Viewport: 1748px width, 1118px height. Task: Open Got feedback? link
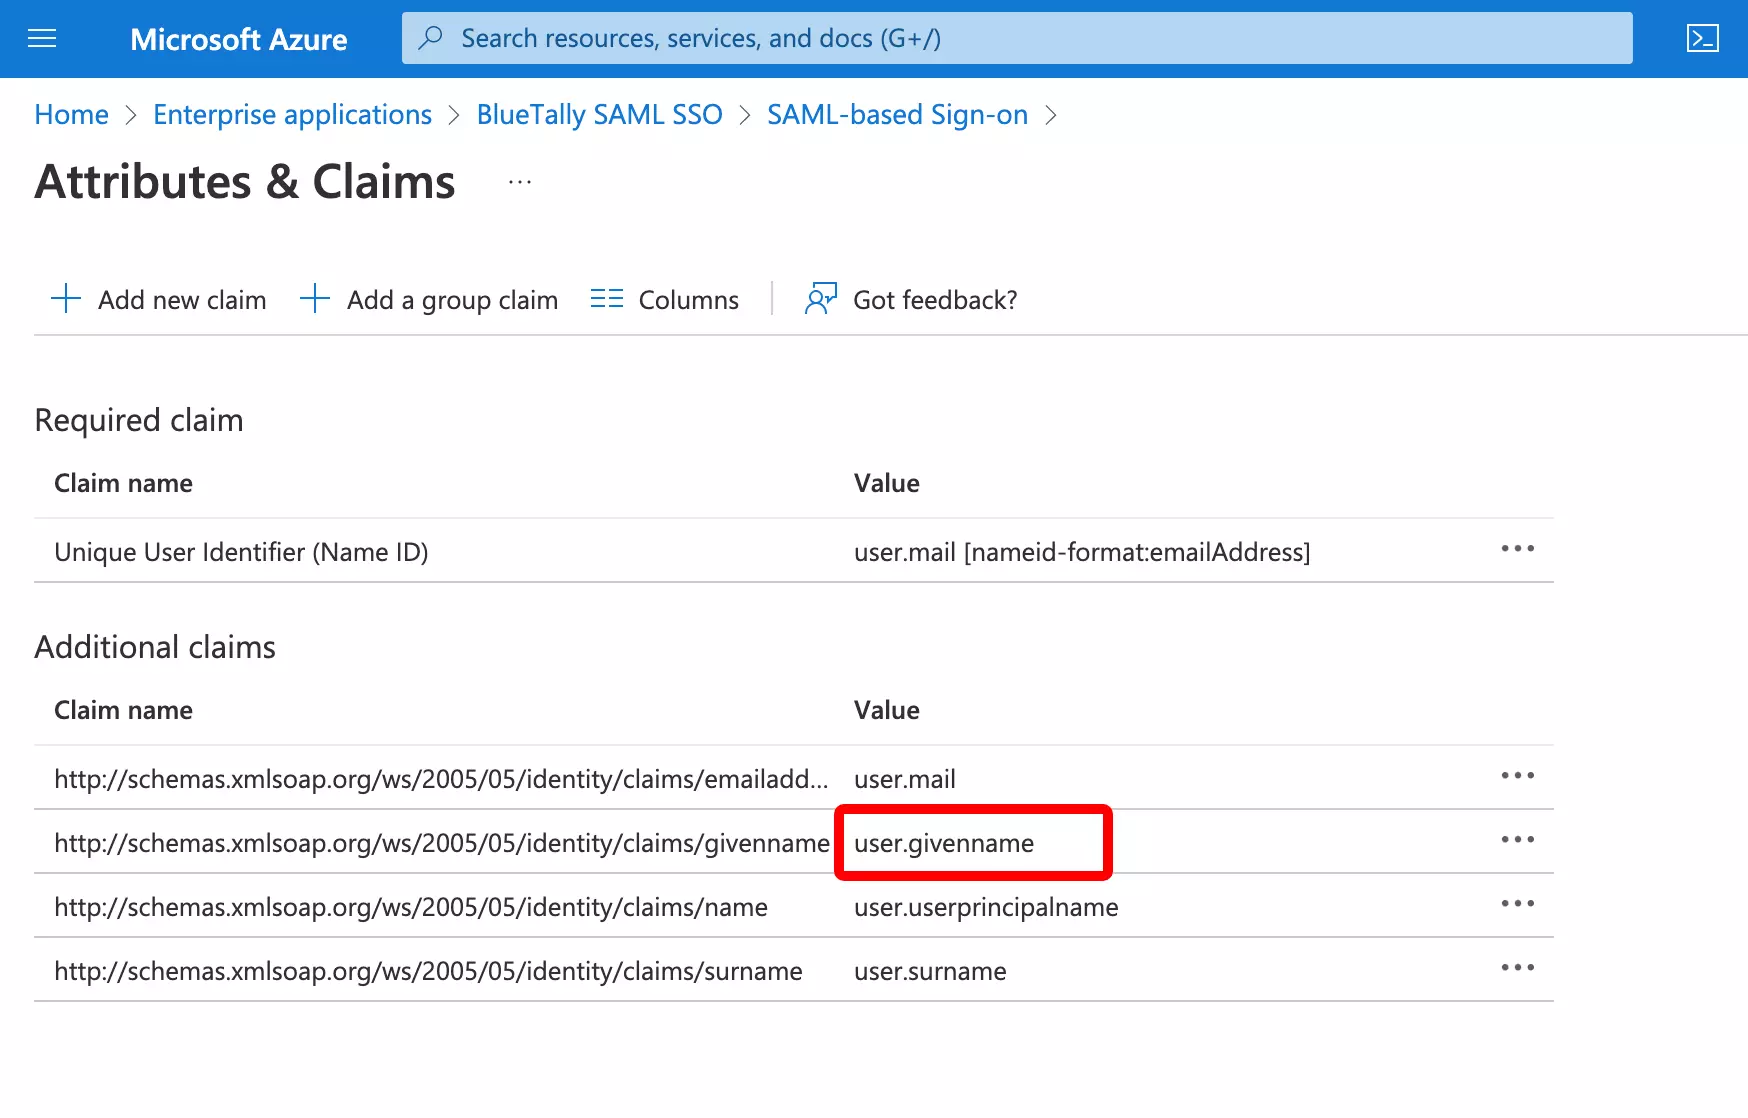pos(935,300)
